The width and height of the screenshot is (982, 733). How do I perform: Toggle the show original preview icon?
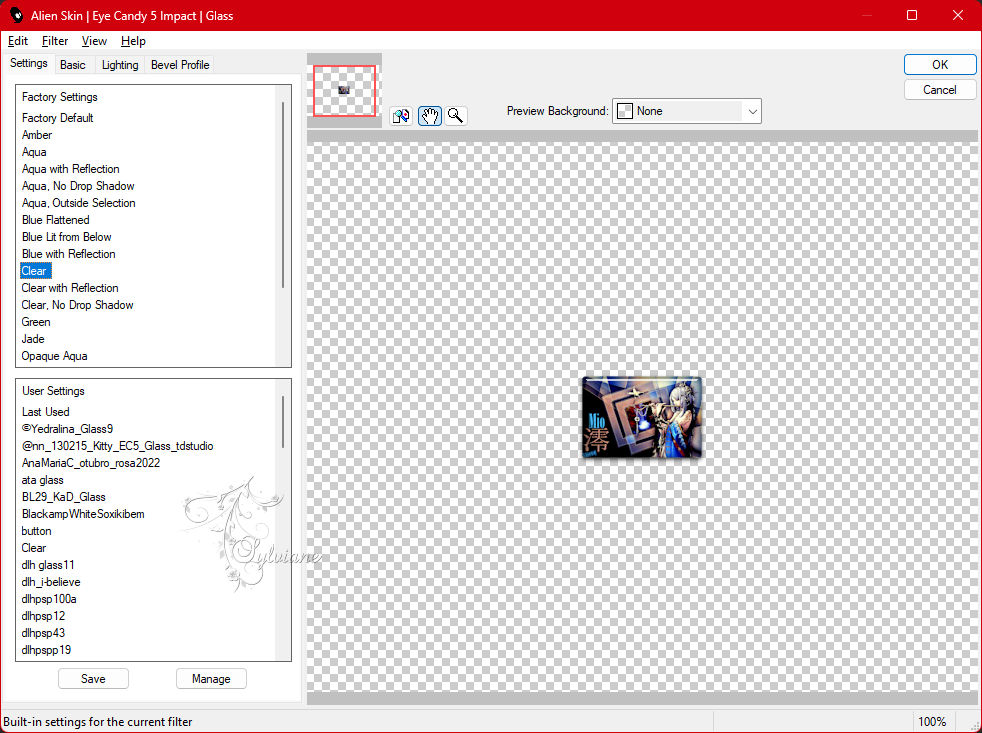pos(401,116)
